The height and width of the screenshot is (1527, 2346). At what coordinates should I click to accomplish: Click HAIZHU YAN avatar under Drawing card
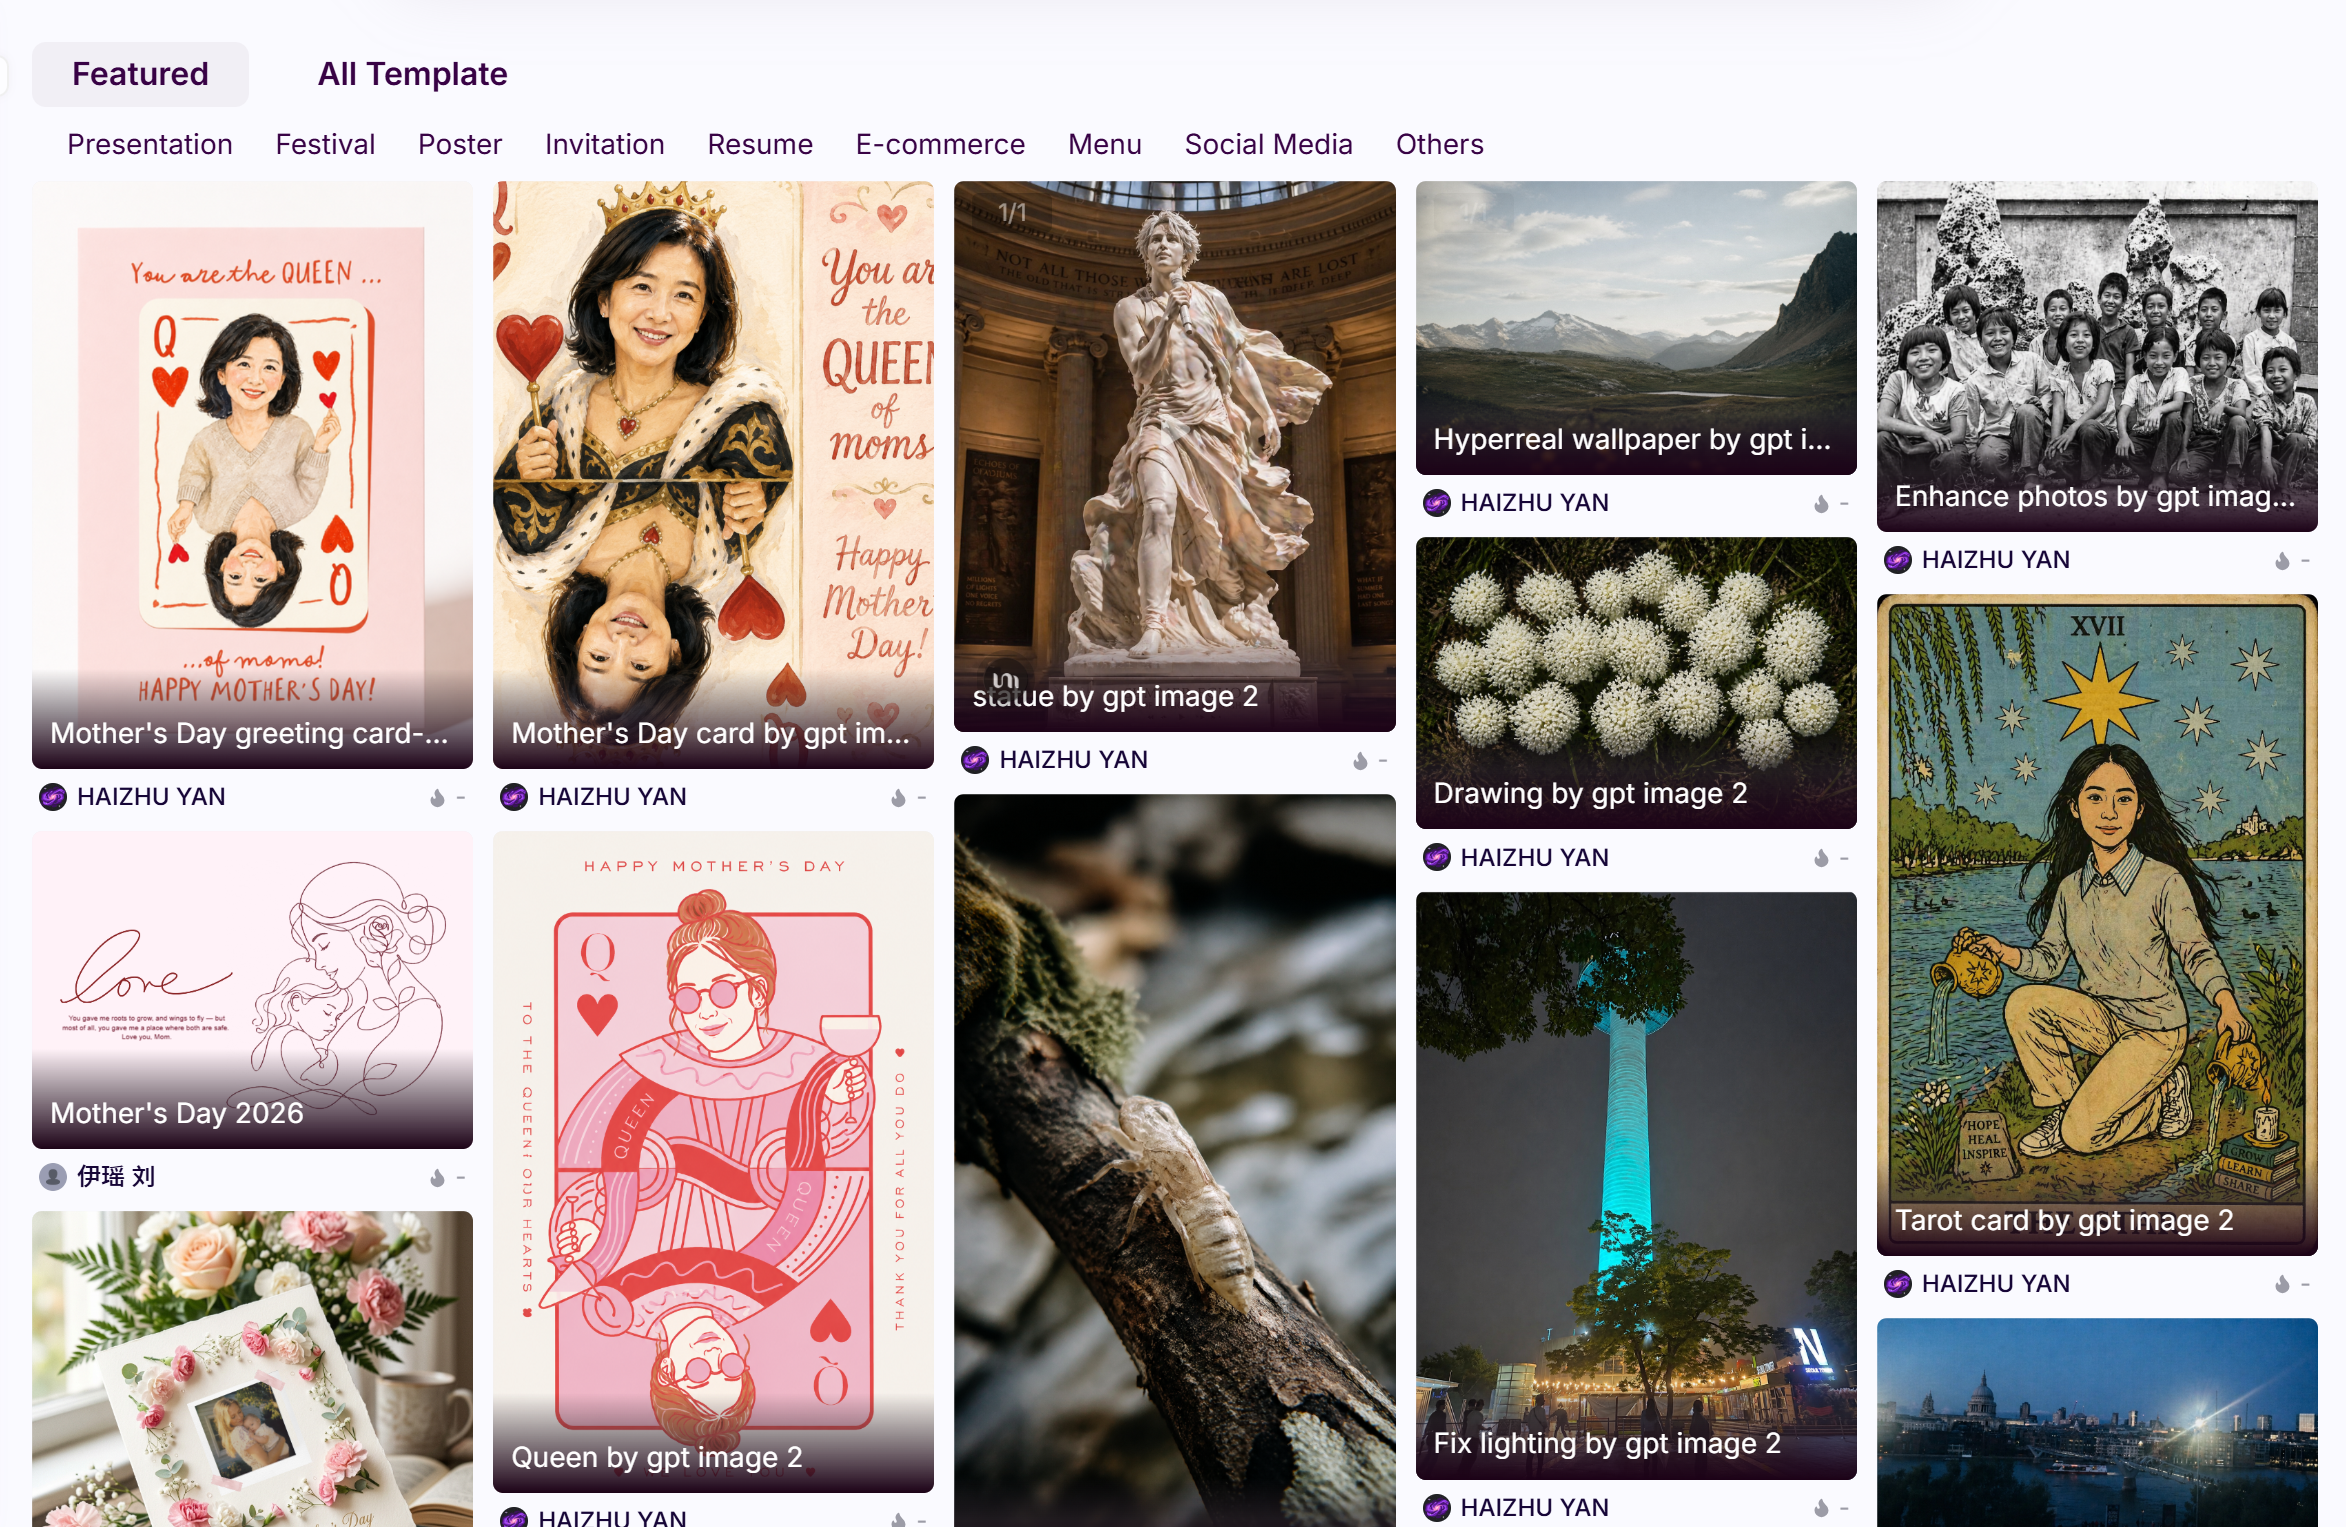pos(1437,857)
